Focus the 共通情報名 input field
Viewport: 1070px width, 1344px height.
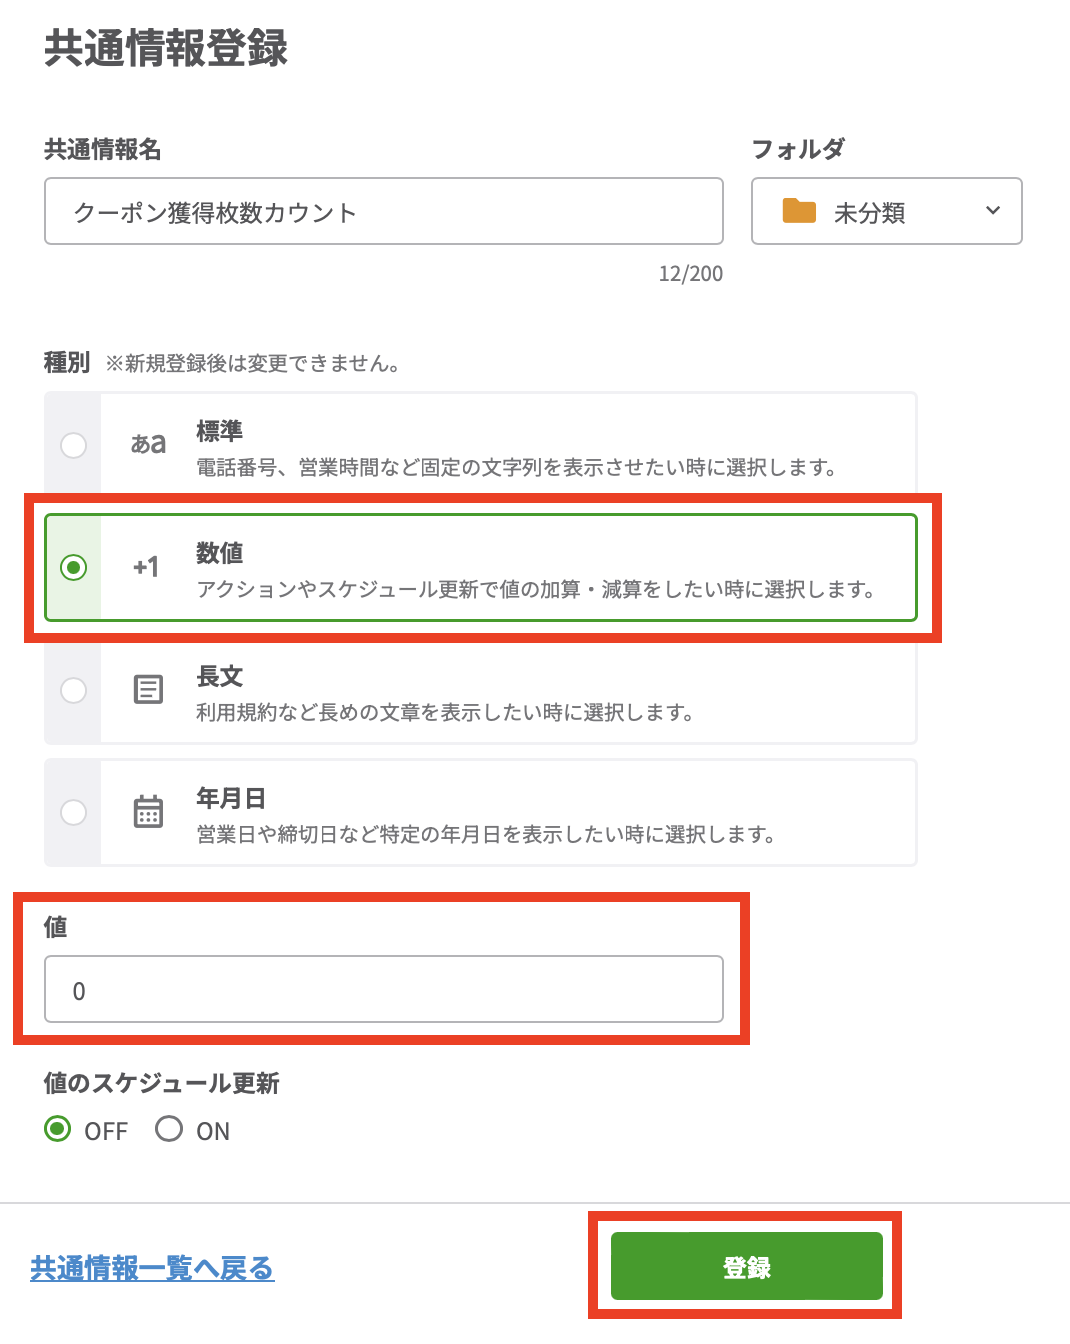[x=384, y=211]
